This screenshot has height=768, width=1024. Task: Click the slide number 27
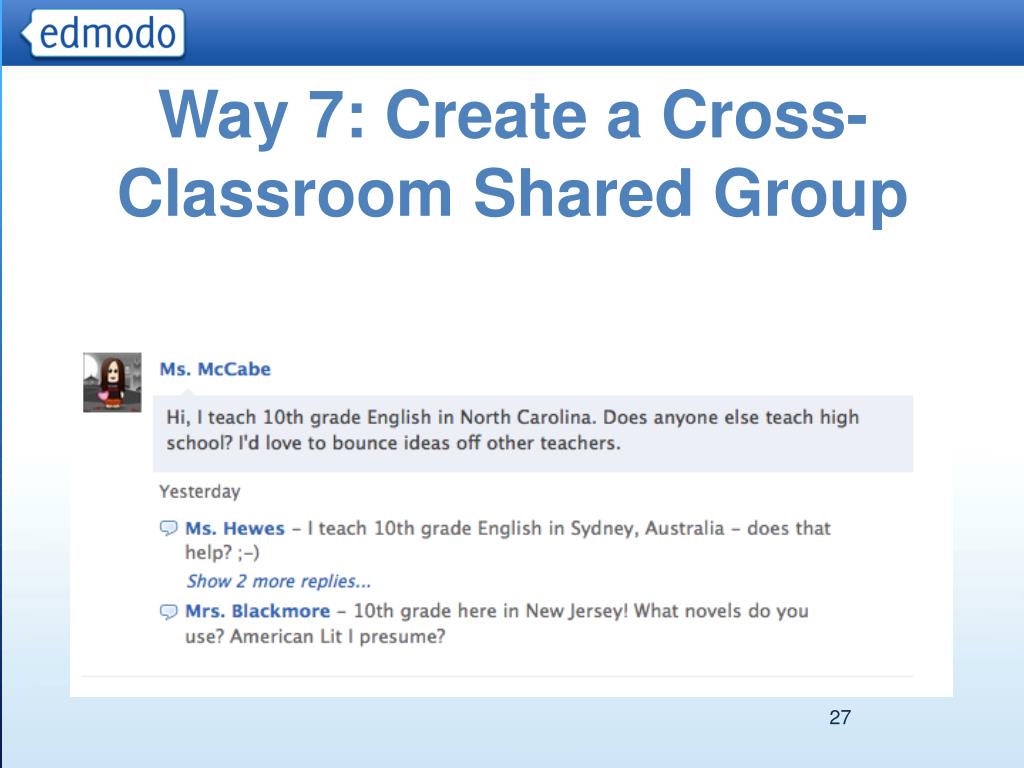pos(840,718)
